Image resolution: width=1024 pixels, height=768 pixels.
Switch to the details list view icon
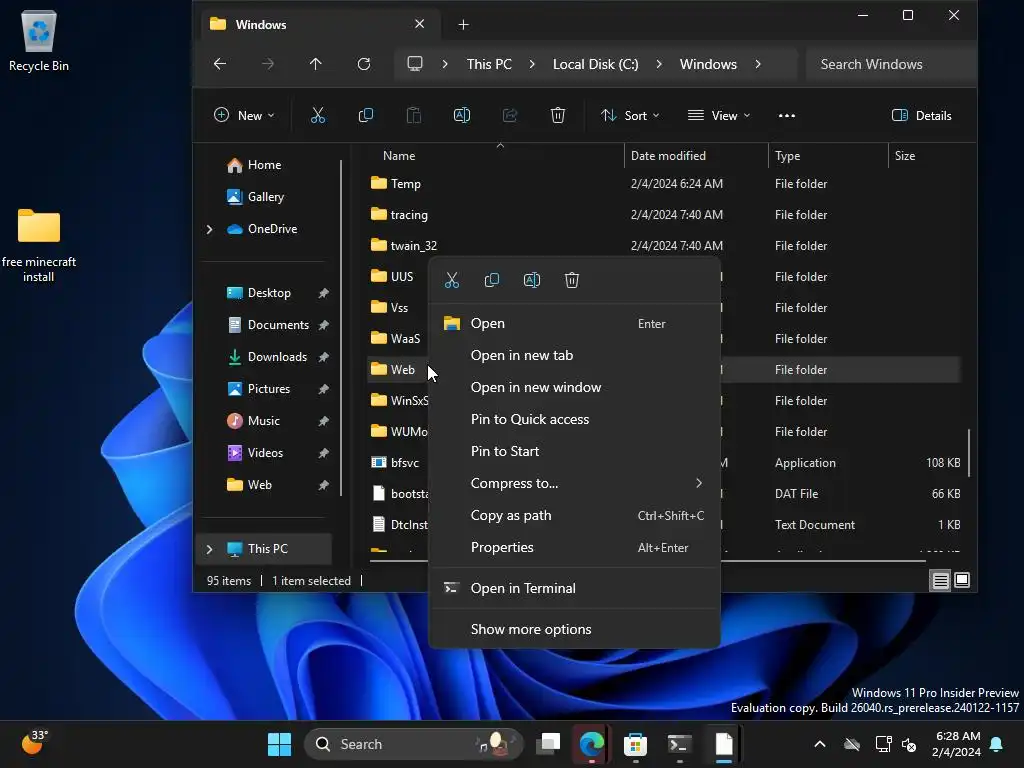[x=940, y=580]
